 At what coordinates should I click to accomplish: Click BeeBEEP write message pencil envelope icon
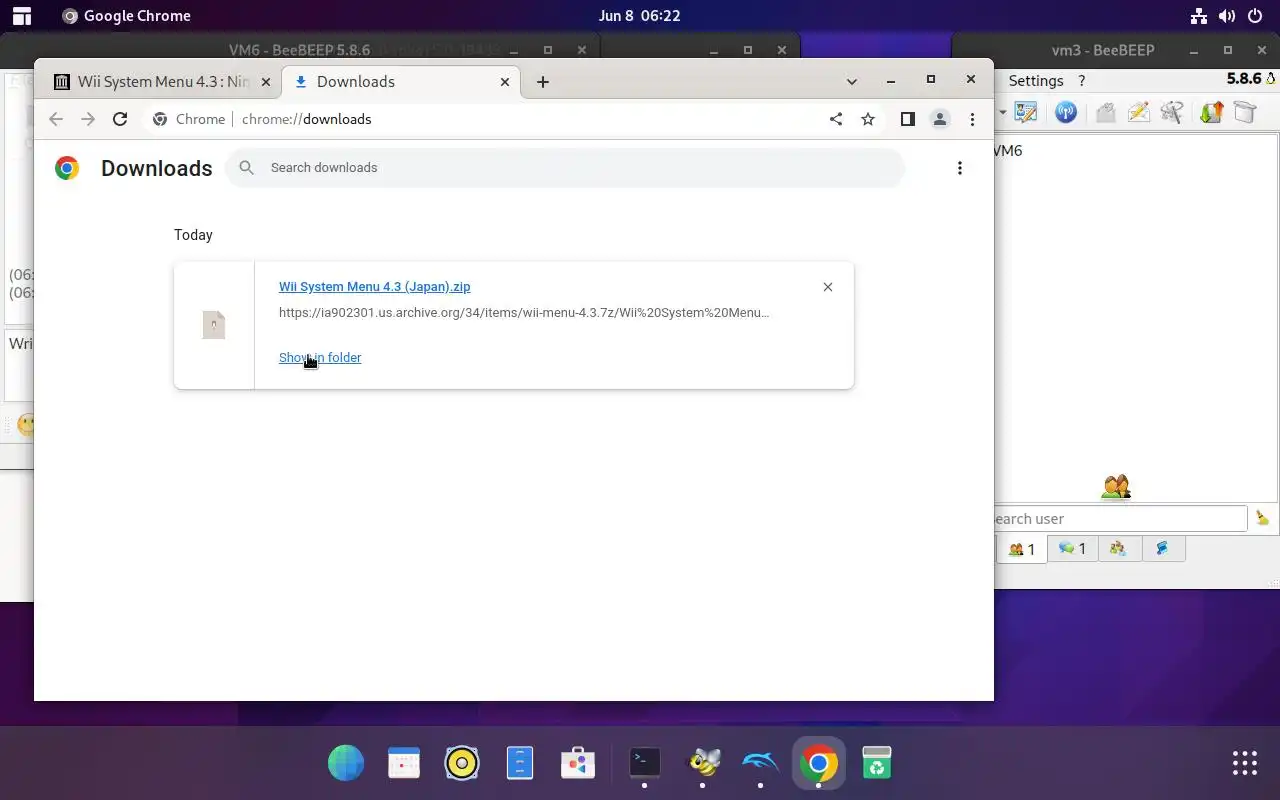[1138, 112]
